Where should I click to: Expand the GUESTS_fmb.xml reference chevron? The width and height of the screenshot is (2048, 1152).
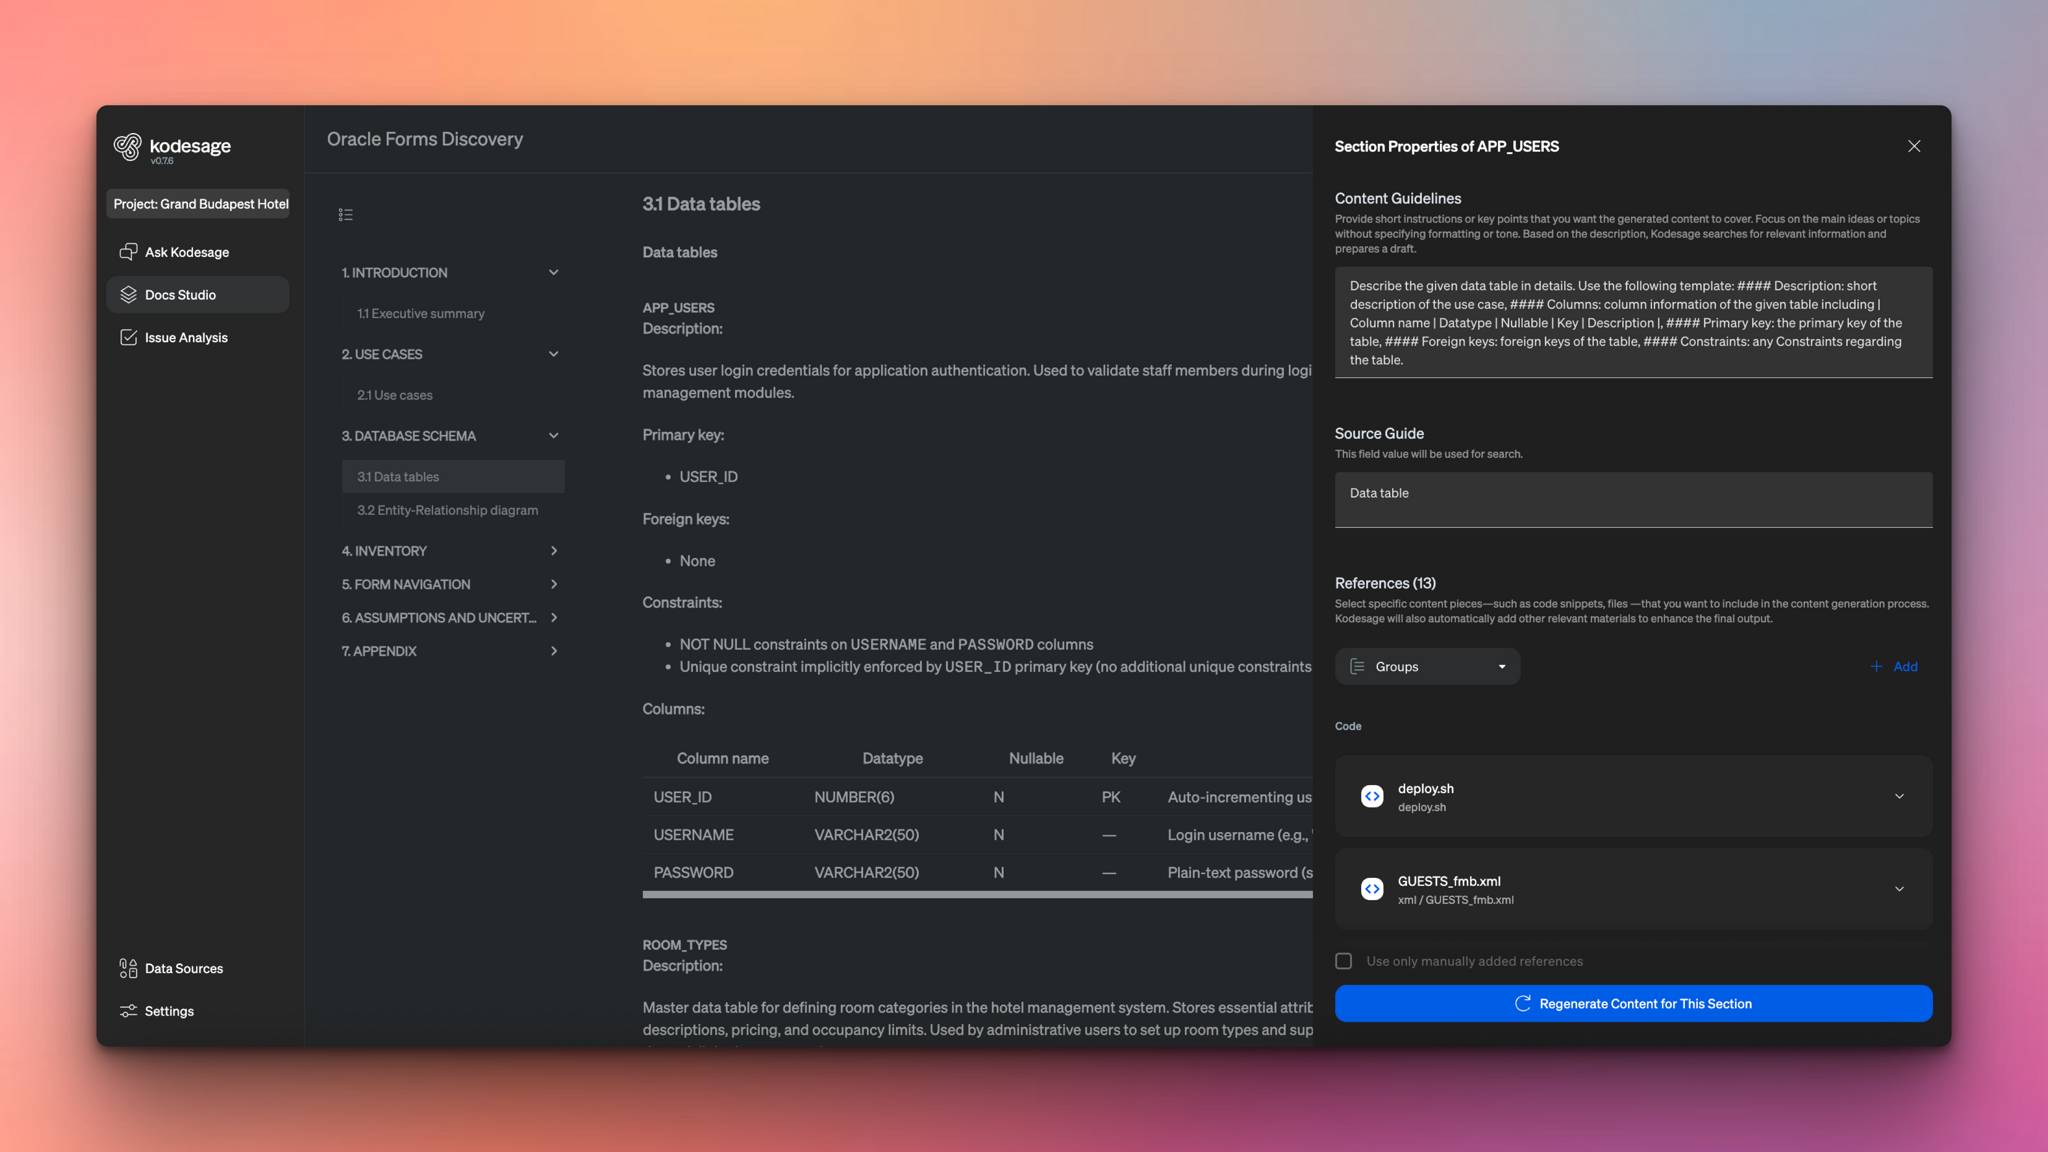[x=1899, y=889]
